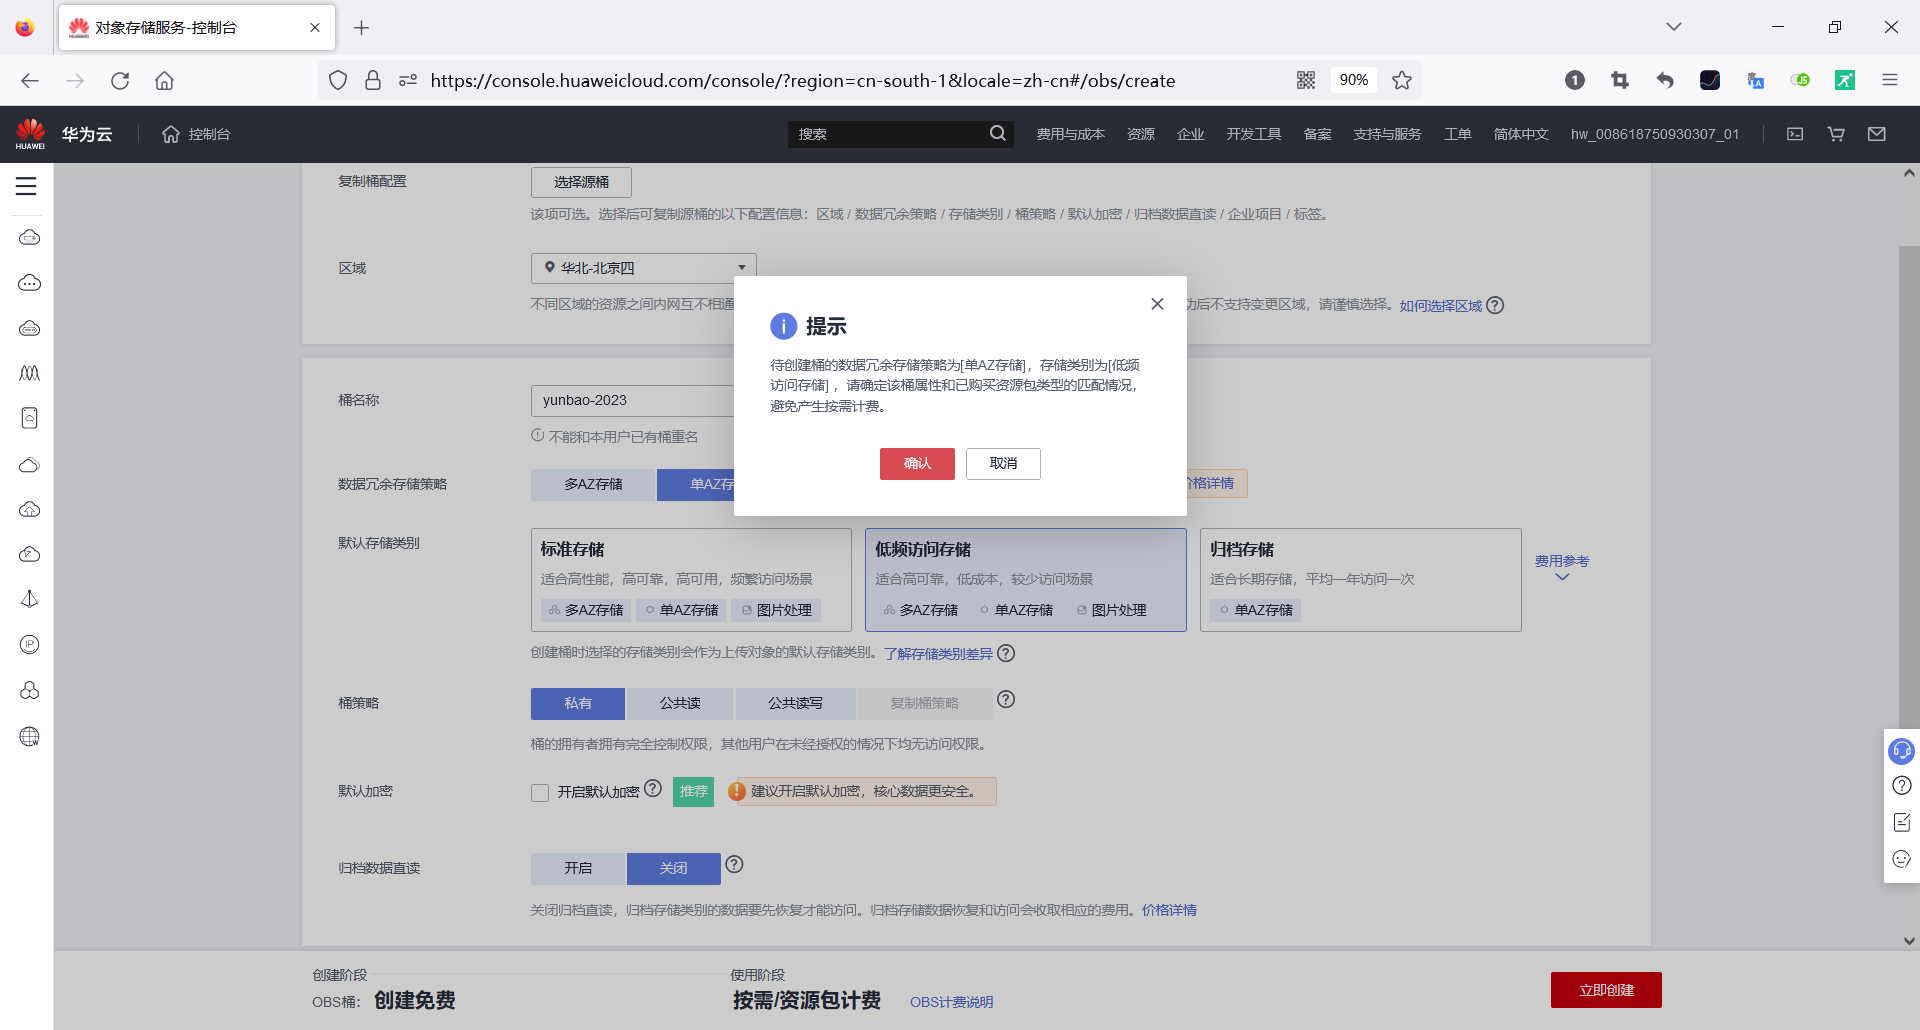Turn archive direct read to 开启
This screenshot has width=1920, height=1030.
tap(578, 869)
